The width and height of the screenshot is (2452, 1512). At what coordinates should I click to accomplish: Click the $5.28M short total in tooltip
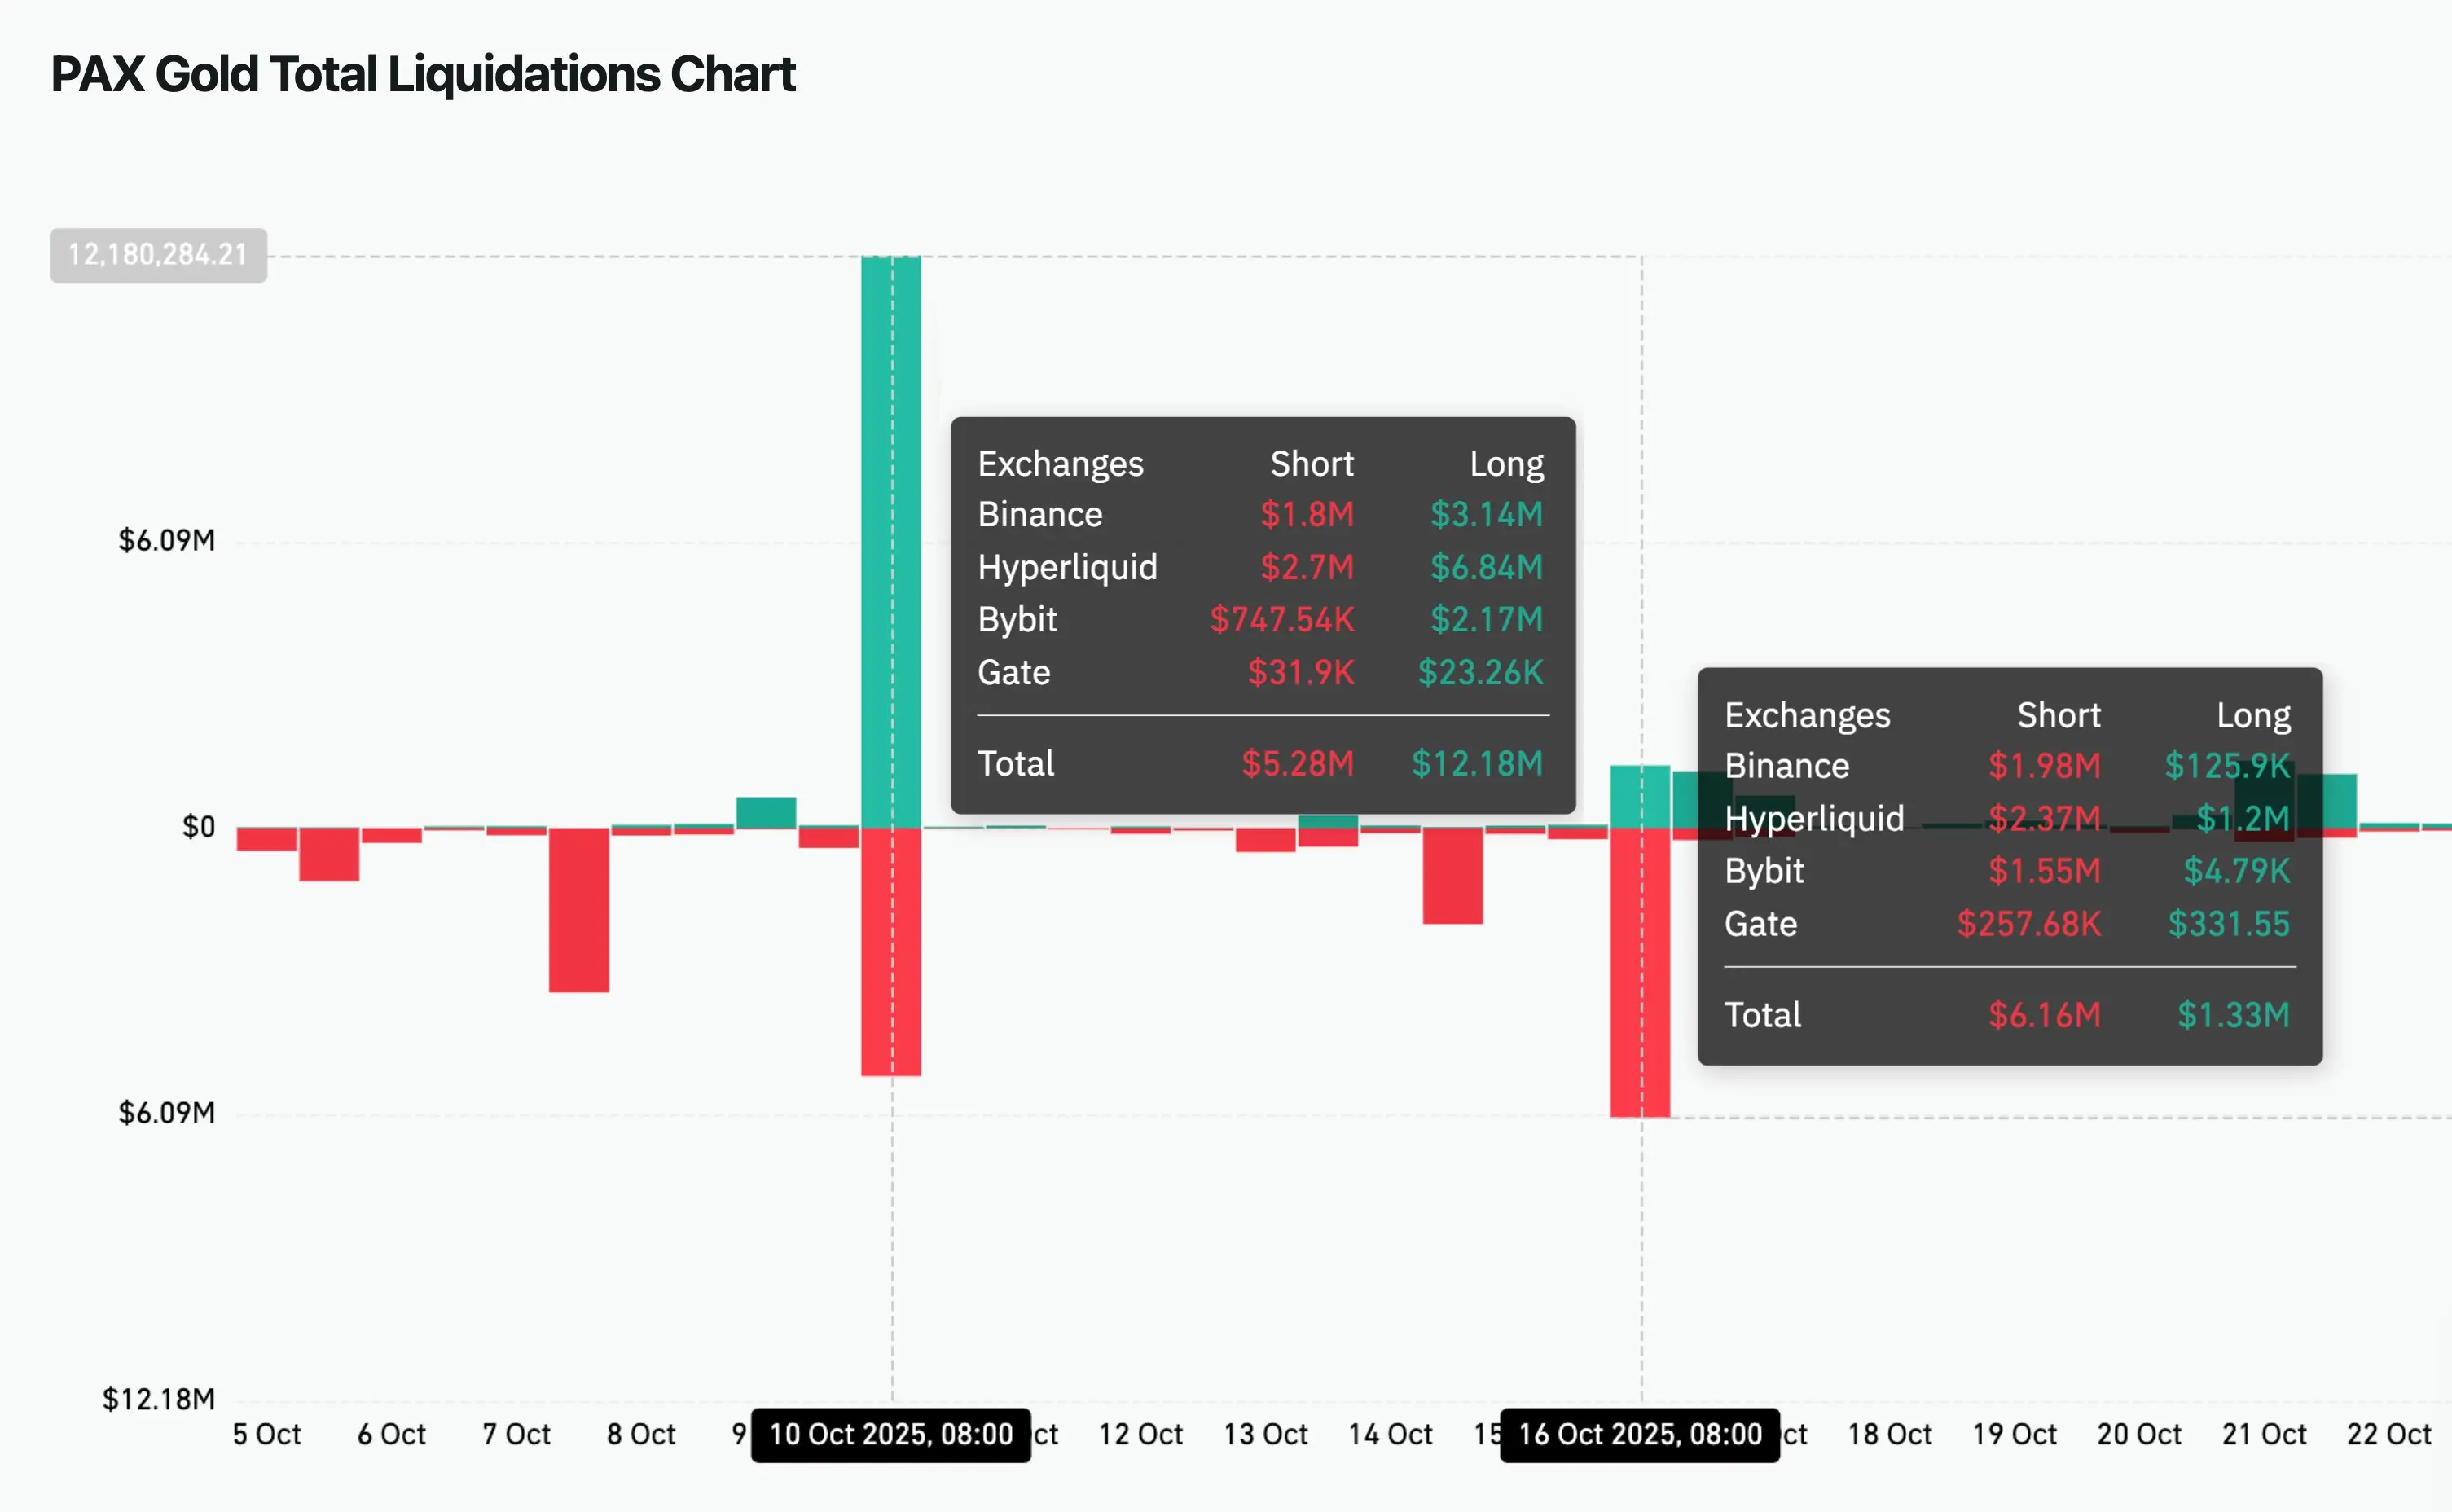pyautogui.click(x=1297, y=764)
